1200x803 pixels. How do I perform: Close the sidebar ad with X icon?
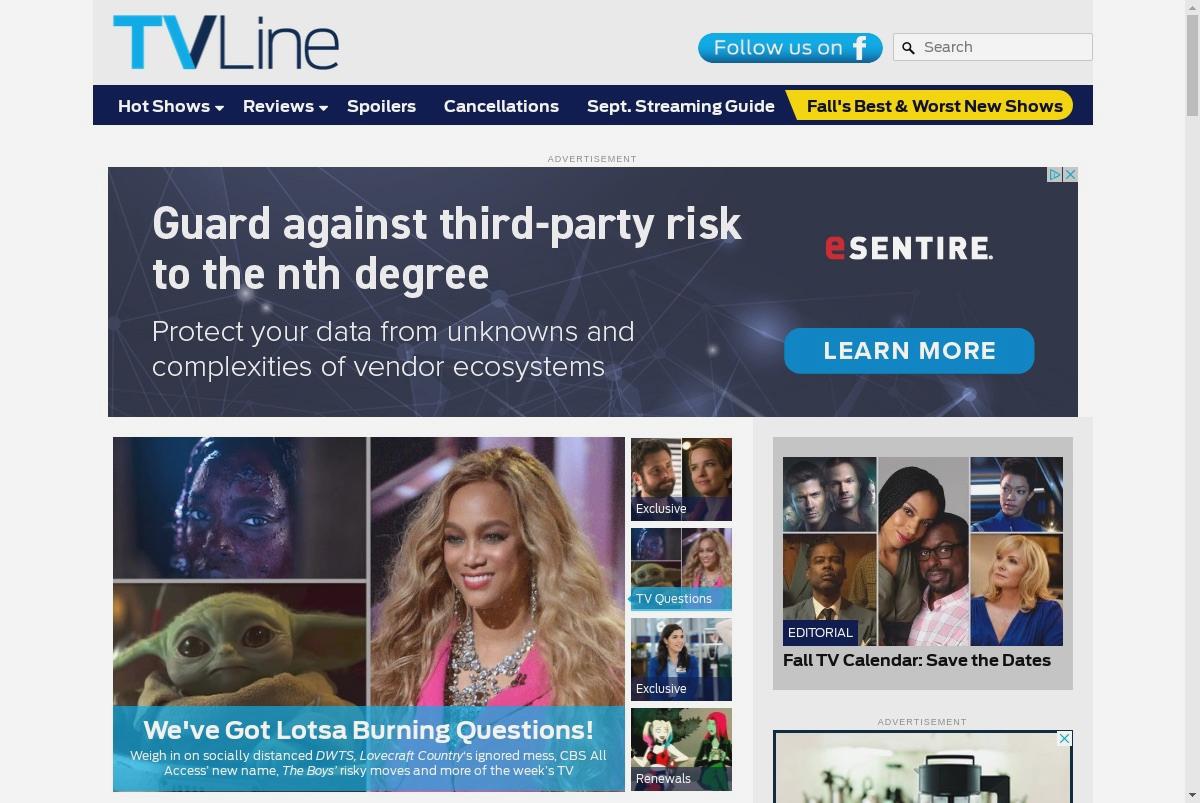click(x=1064, y=739)
